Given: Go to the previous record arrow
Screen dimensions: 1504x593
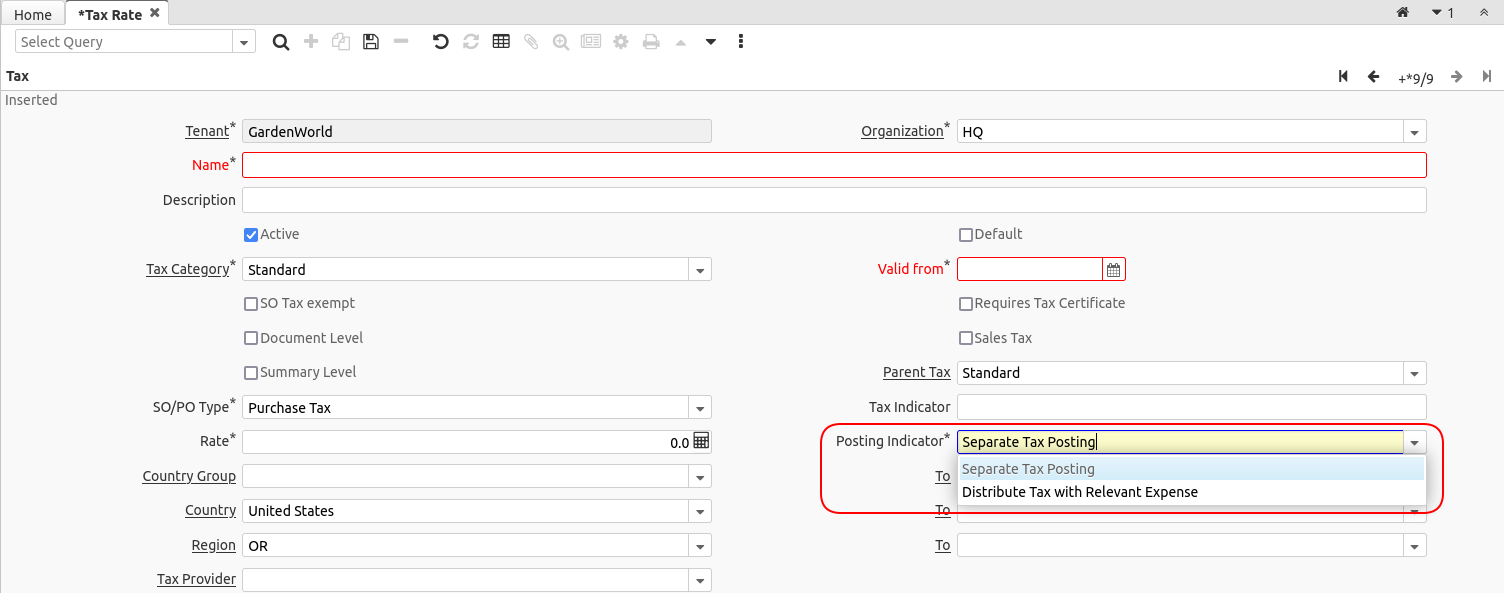Looking at the screenshot, I should (1373, 77).
